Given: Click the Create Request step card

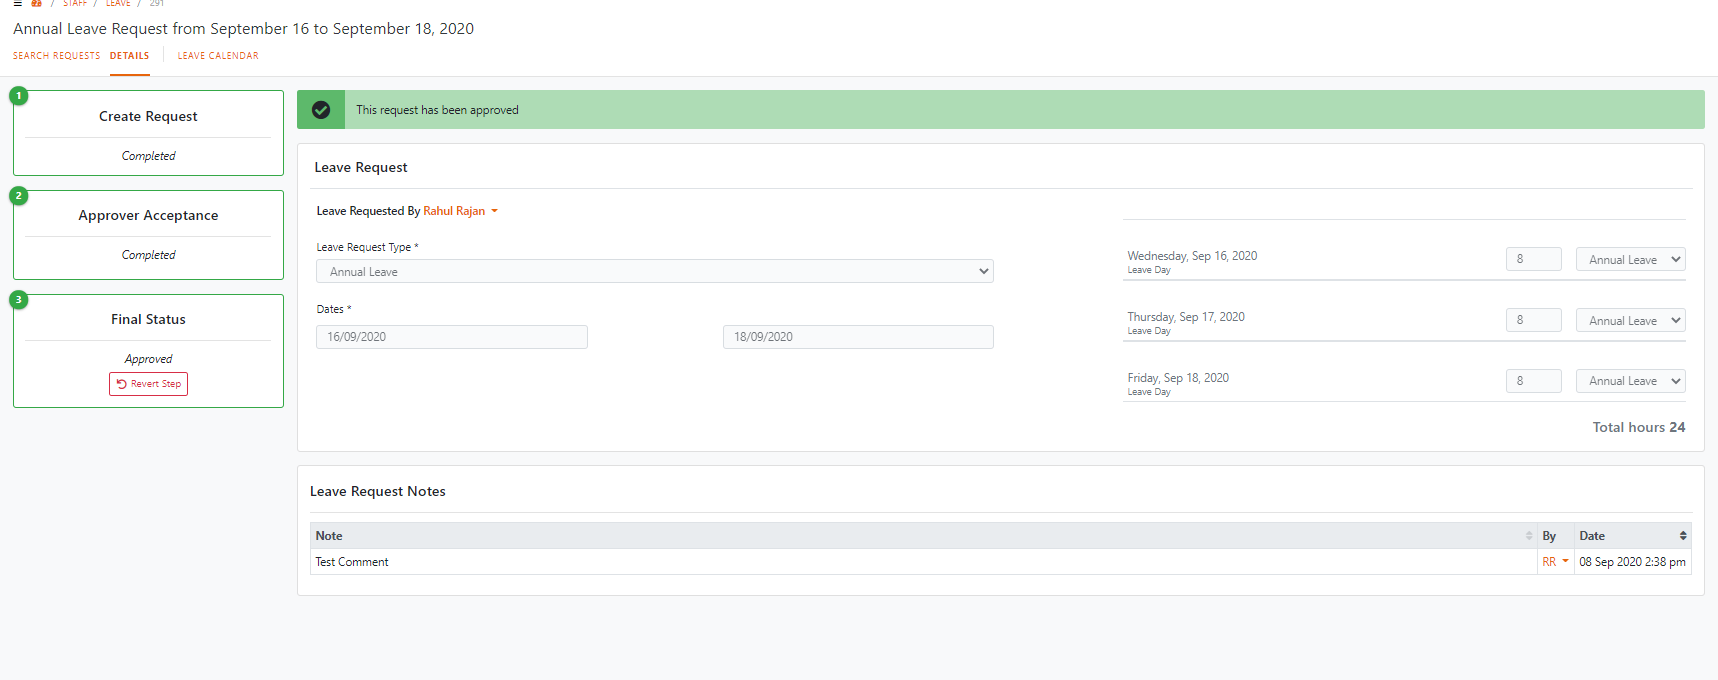Looking at the screenshot, I should coord(148,133).
